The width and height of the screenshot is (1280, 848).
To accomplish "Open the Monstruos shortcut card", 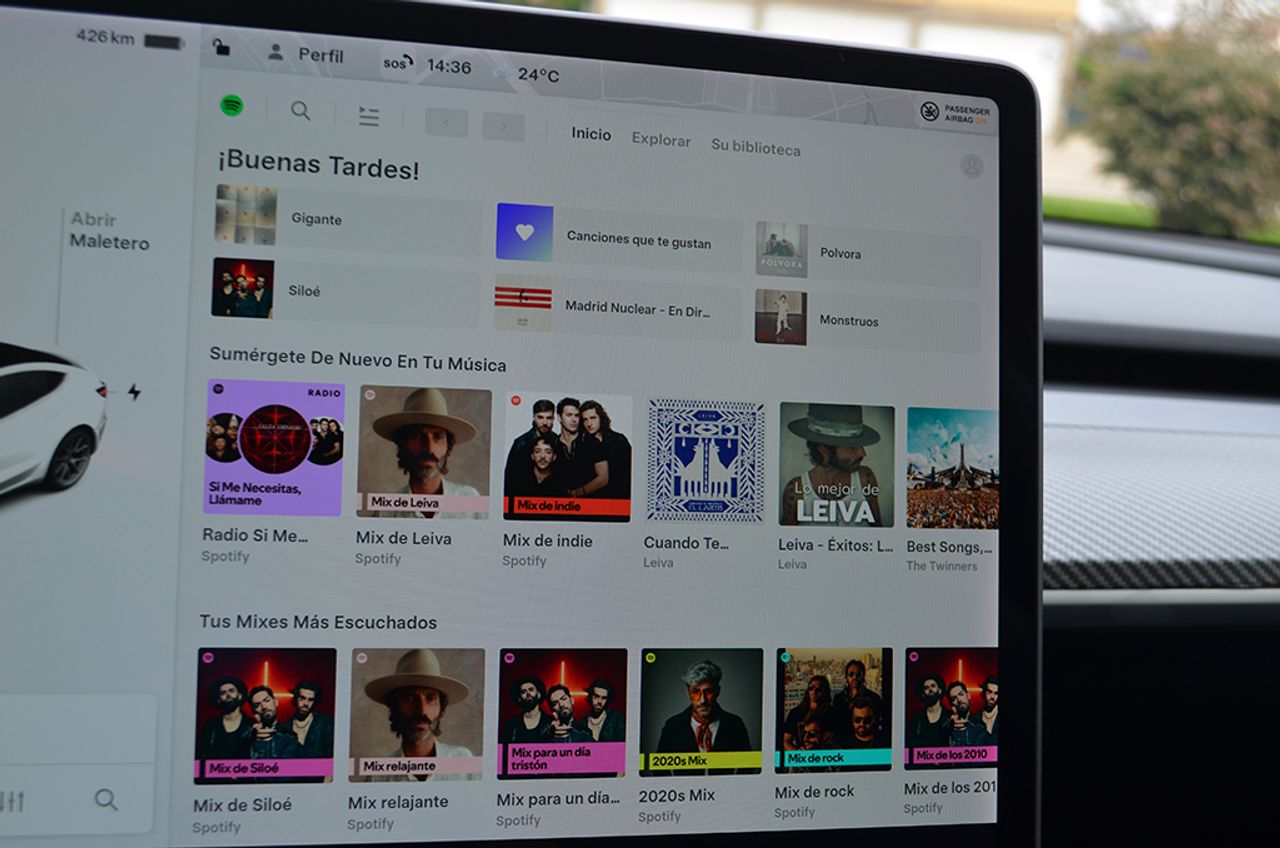I will tap(868, 320).
